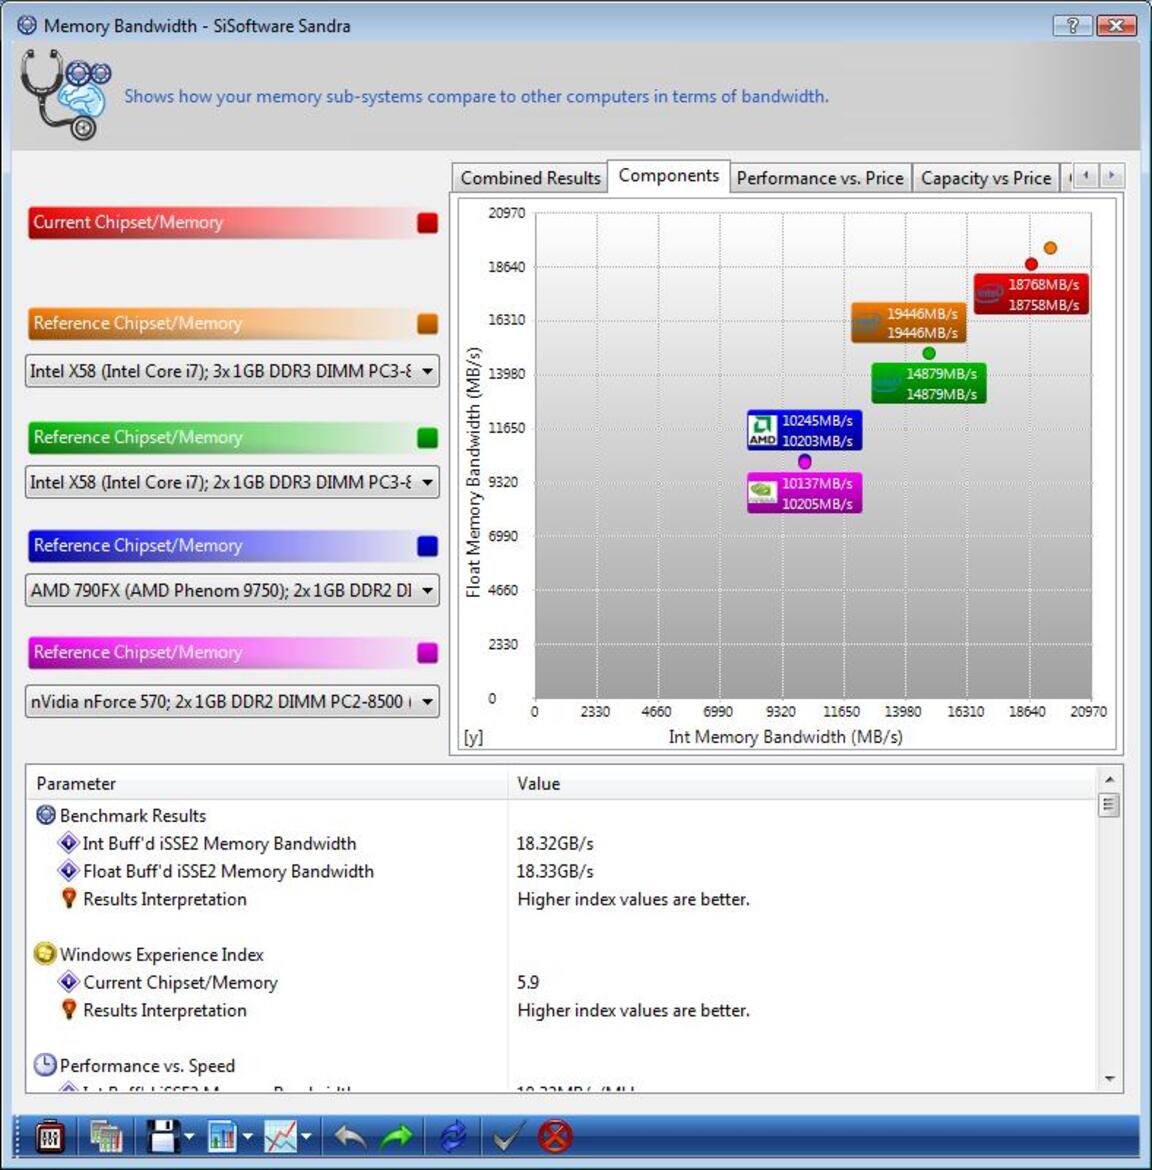The width and height of the screenshot is (1152, 1170).
Task: Click the red Current Chipset/Memory swatch
Action: coord(428,222)
